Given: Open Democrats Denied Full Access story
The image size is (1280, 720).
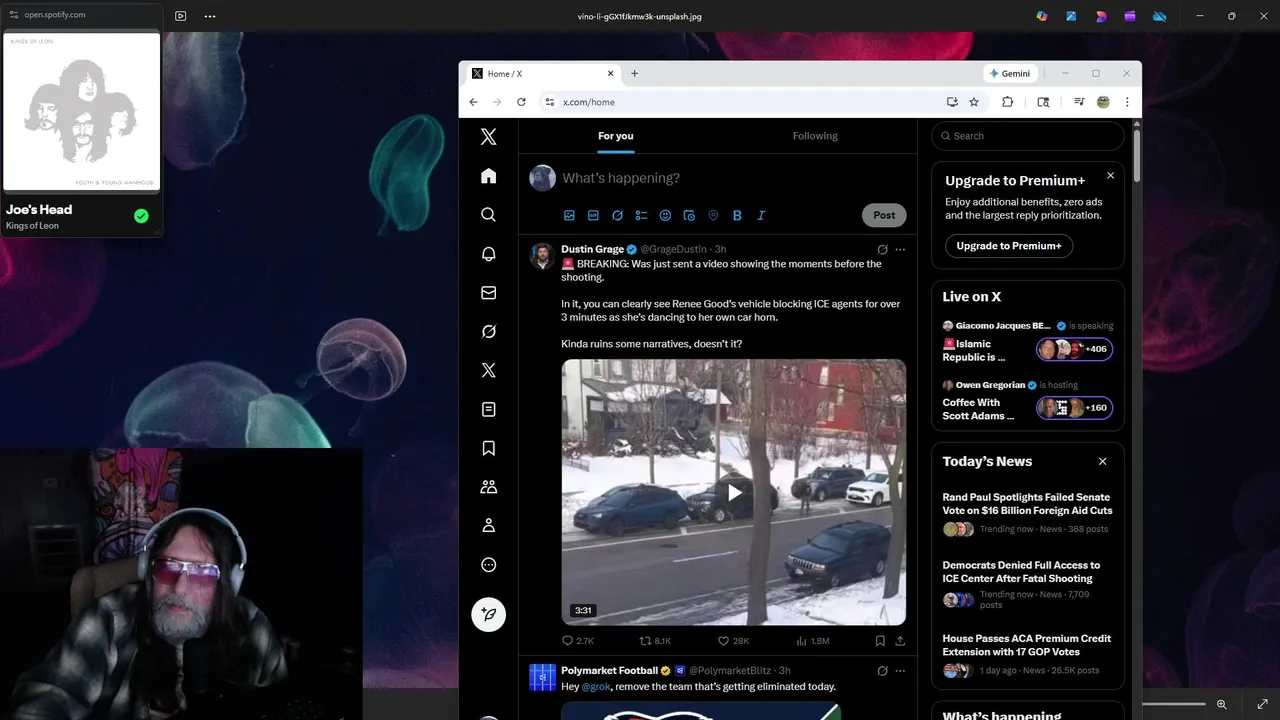Looking at the screenshot, I should [x=1021, y=572].
